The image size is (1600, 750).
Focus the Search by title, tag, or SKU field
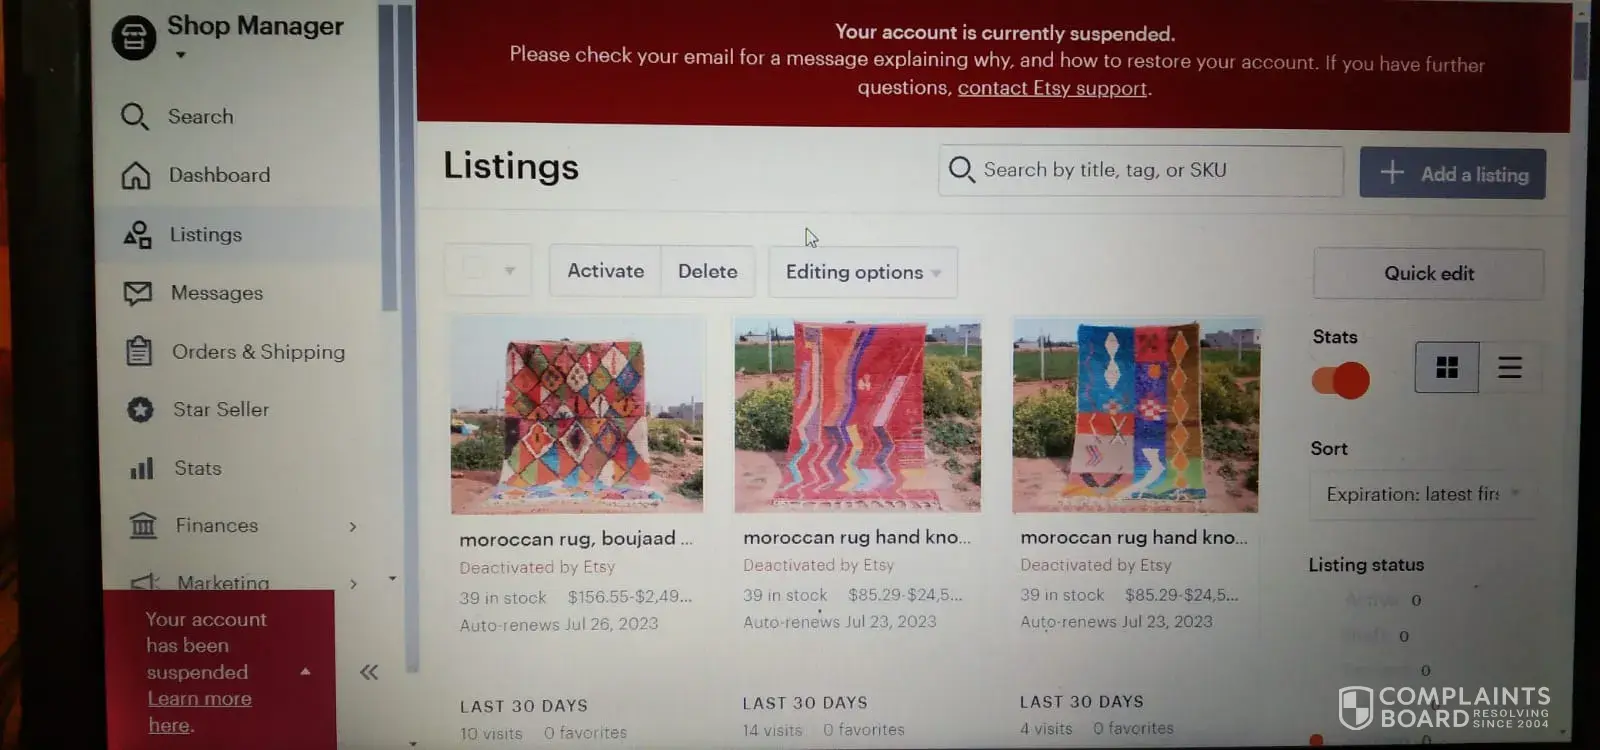point(1141,170)
